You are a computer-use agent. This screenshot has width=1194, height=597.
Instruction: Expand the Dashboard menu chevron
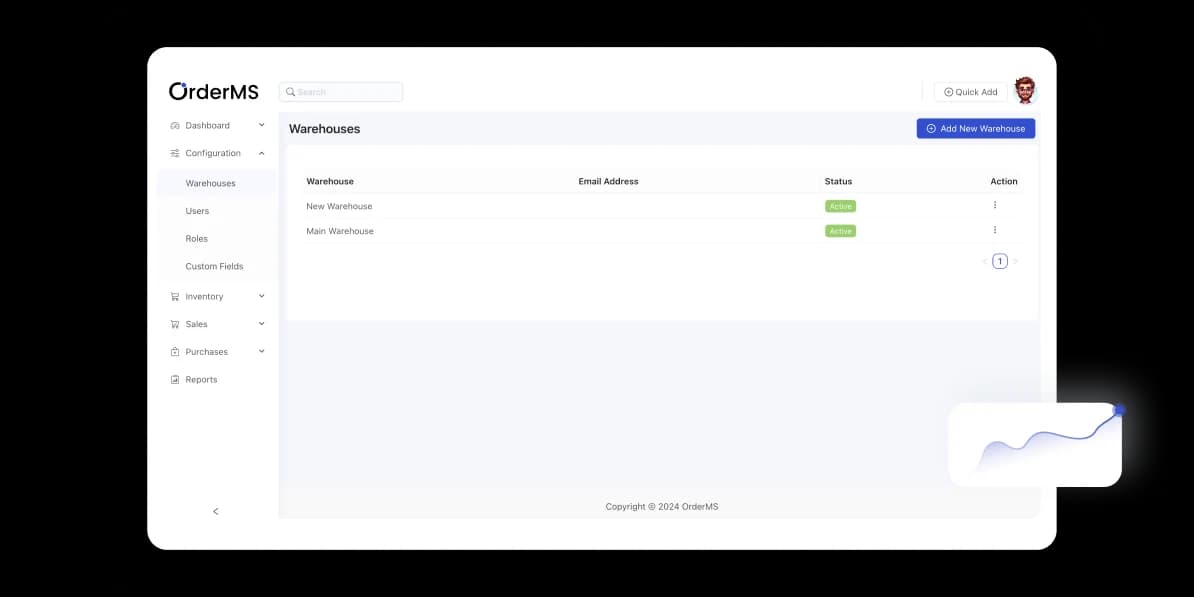tap(262, 126)
